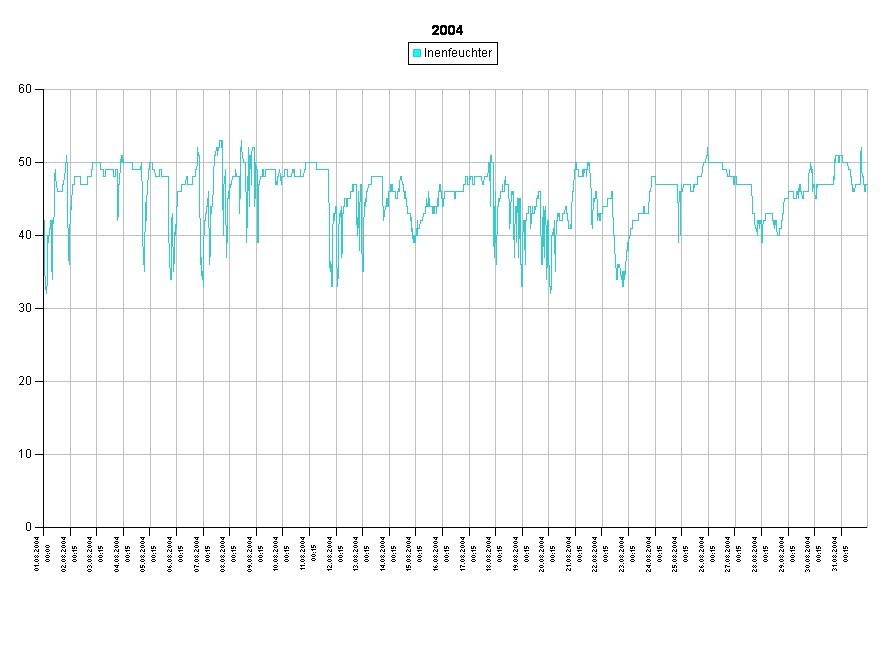Click the top-left corner of the plot area
896x662 pixels.
coord(44,89)
